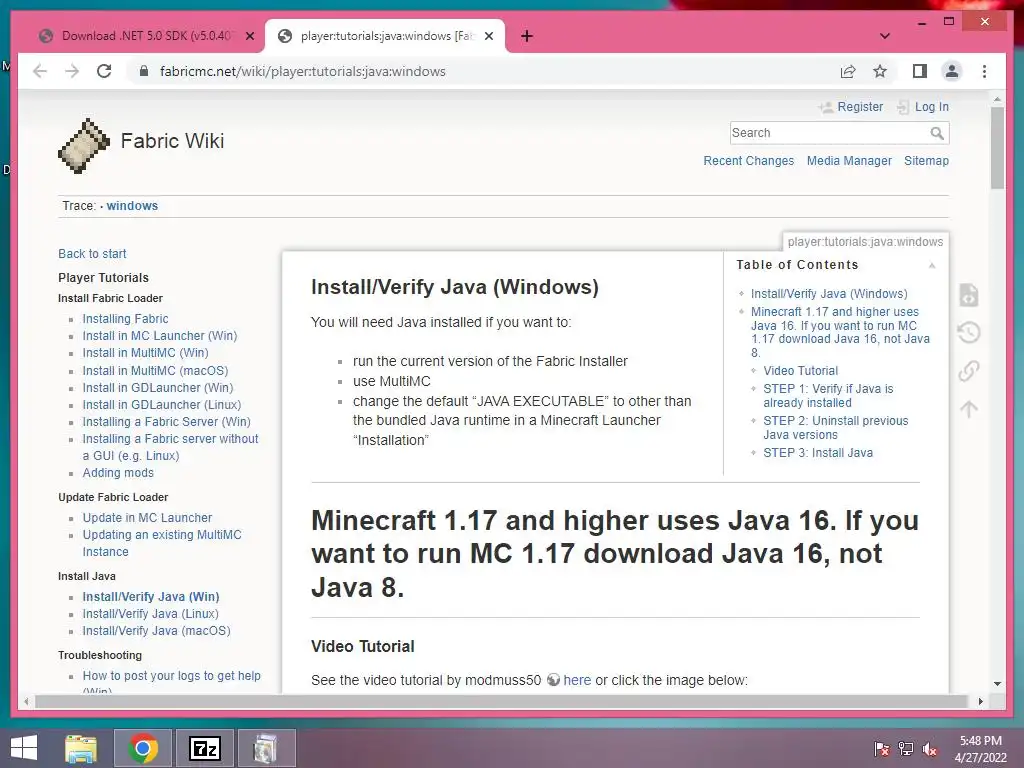Open the browser side panel
The height and width of the screenshot is (768, 1024).
pos(920,71)
